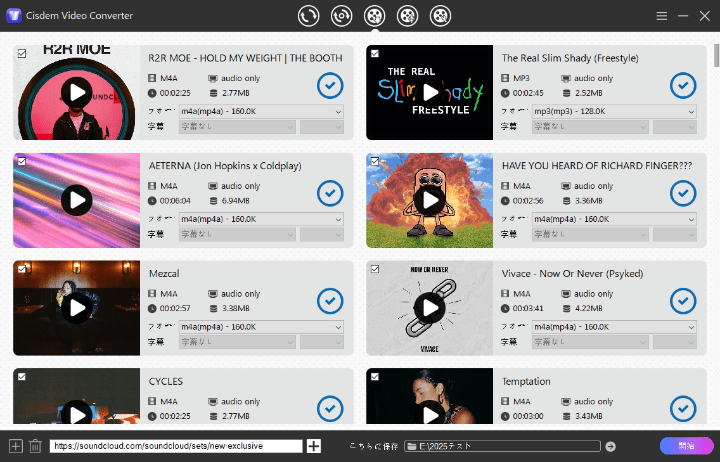
Task: Uncheck the Mezcal item checkbox
Action: click(22, 269)
